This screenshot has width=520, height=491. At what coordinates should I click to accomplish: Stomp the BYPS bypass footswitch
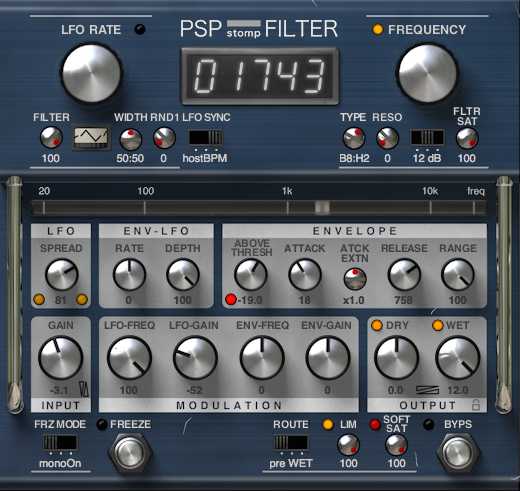click(x=458, y=453)
